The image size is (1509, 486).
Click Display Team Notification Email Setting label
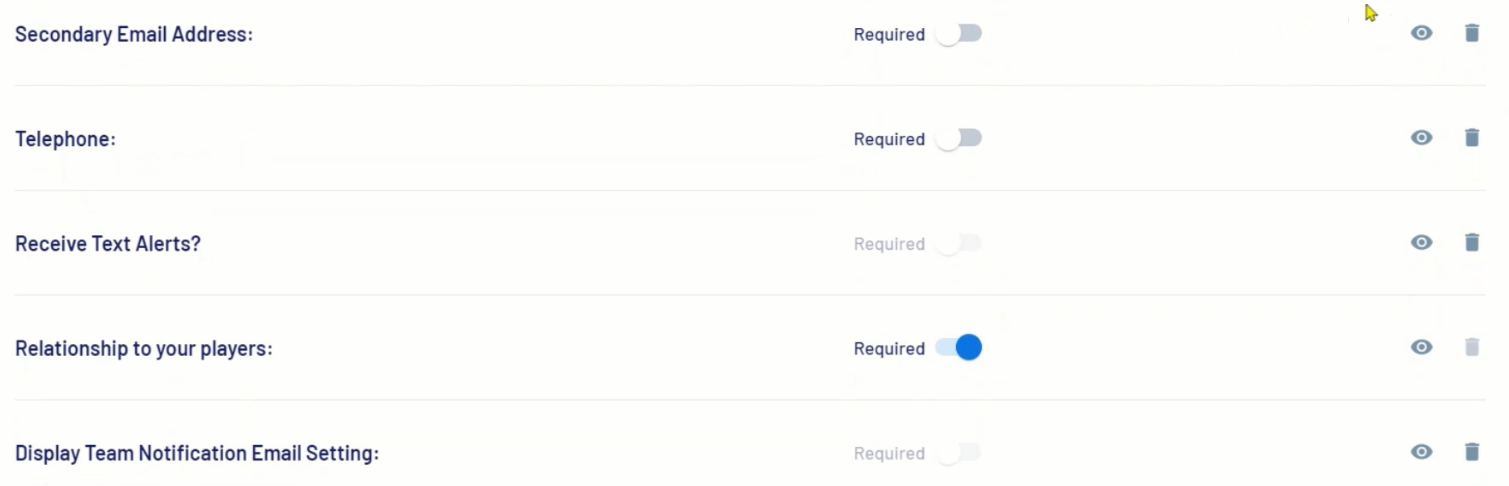coord(197,454)
